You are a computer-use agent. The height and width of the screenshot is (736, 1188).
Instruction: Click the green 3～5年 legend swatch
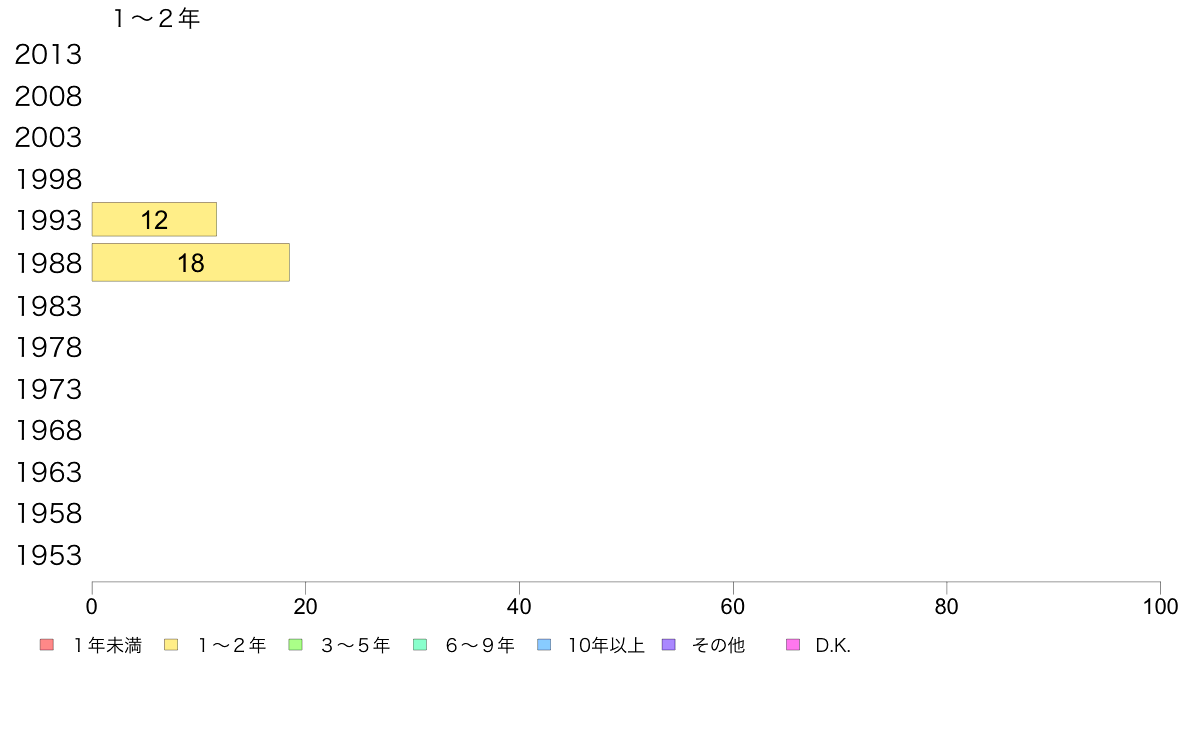pyautogui.click(x=295, y=645)
